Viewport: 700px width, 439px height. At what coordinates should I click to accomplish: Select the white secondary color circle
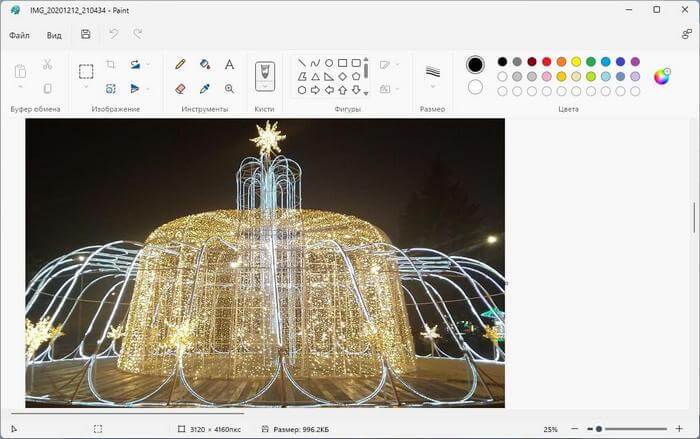pos(475,87)
